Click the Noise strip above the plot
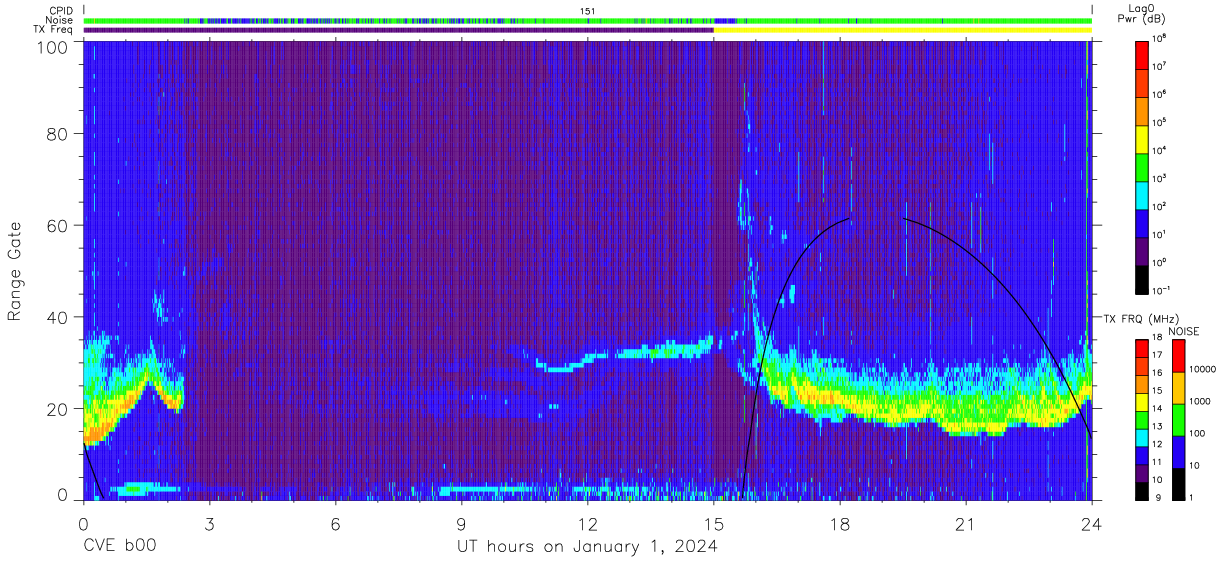 tap(588, 20)
